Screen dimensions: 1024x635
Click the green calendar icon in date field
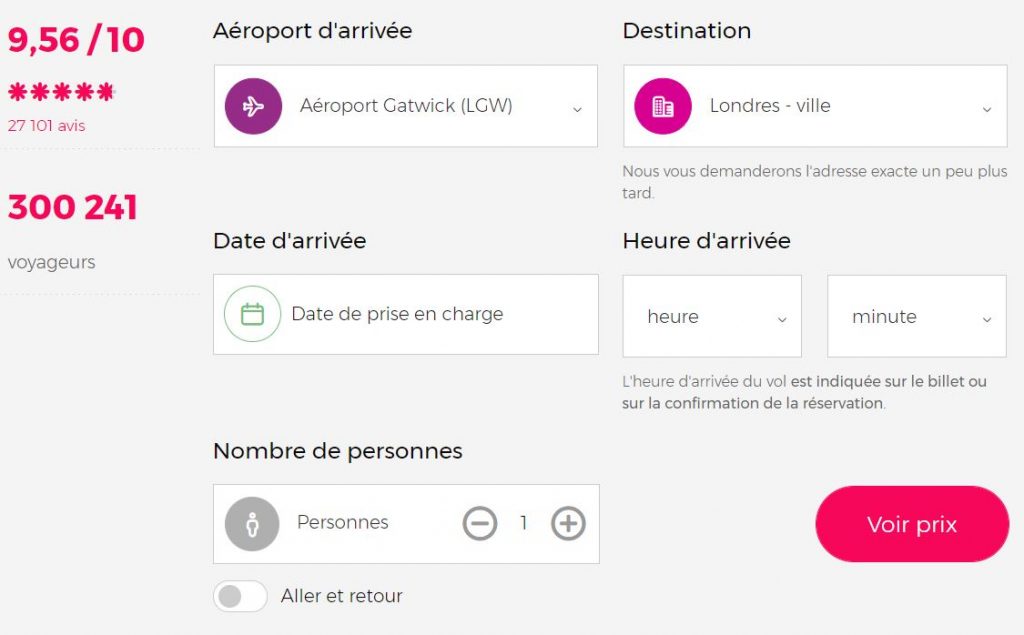pos(252,314)
